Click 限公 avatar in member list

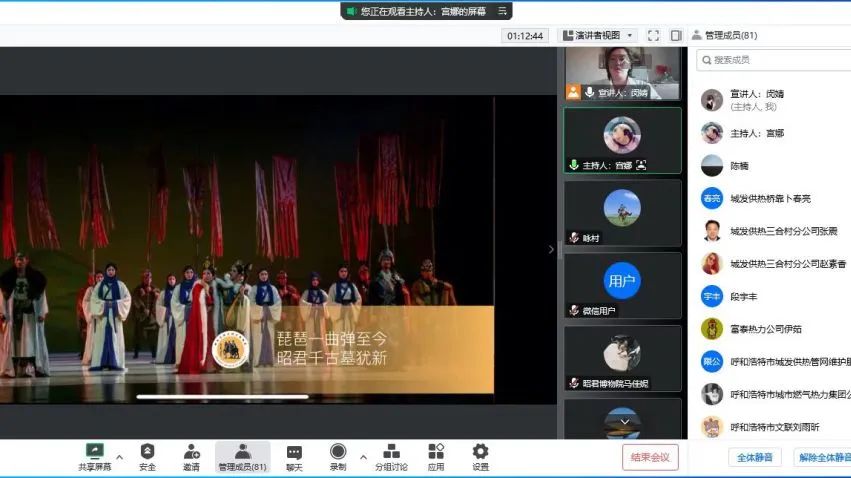point(712,362)
